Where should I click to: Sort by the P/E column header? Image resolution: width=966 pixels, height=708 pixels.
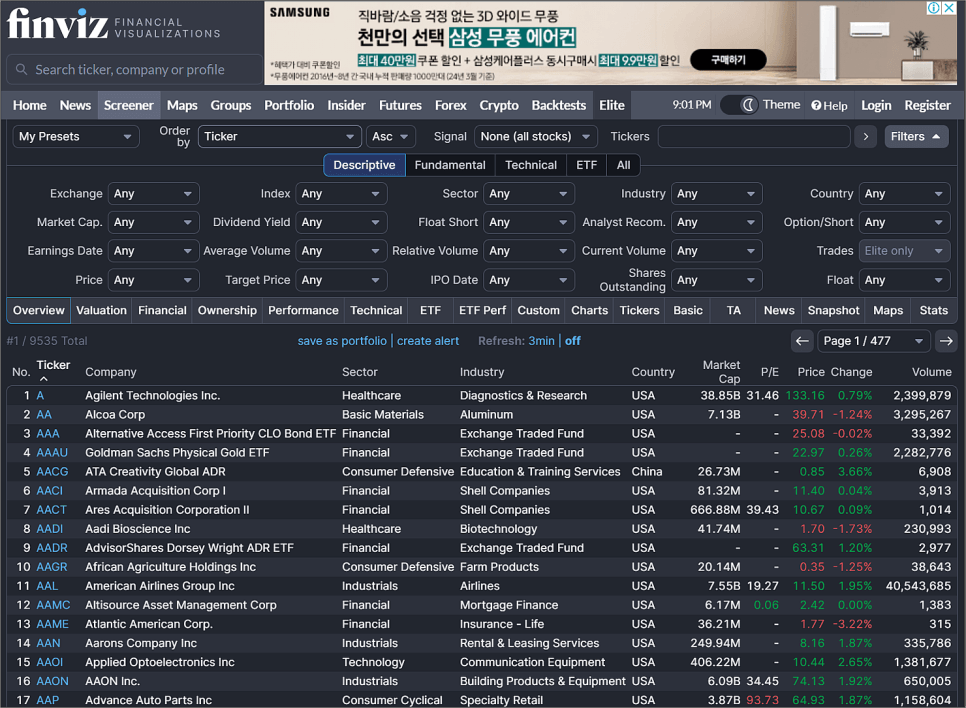(769, 372)
